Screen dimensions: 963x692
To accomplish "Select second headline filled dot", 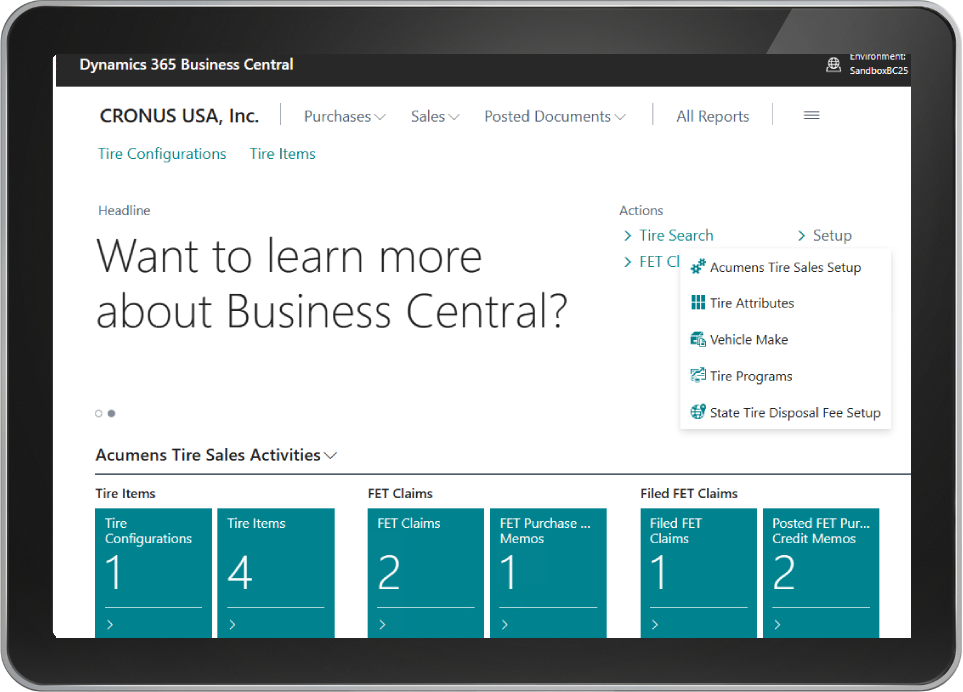I will 111,413.
